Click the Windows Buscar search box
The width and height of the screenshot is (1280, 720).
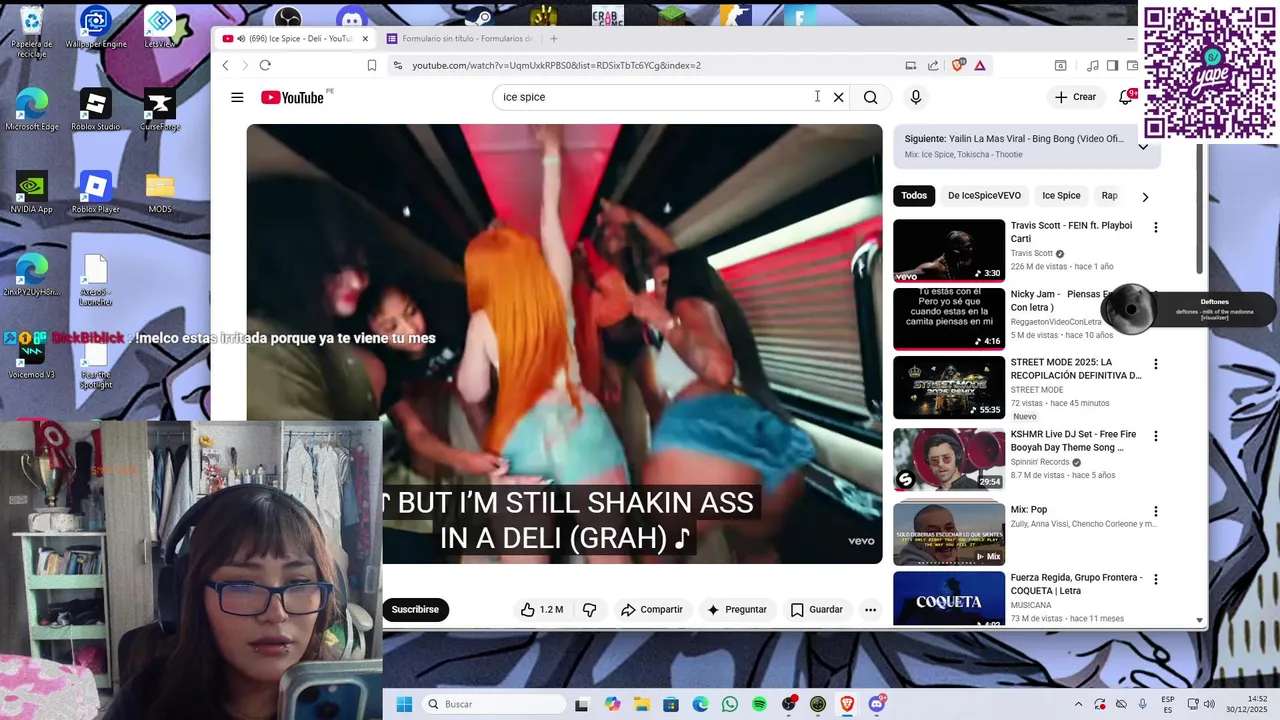tap(494, 704)
